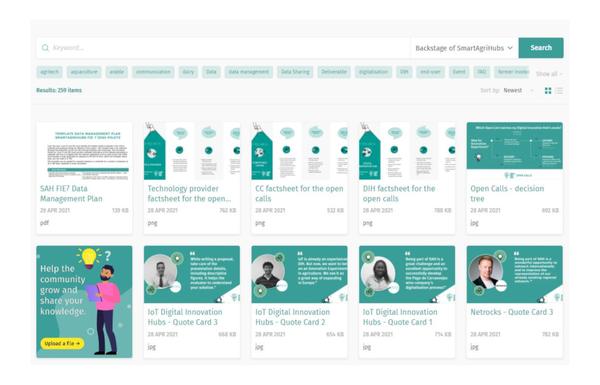The width and height of the screenshot is (600, 385).
Task: Select the Data Sharing tag
Action: (295, 72)
